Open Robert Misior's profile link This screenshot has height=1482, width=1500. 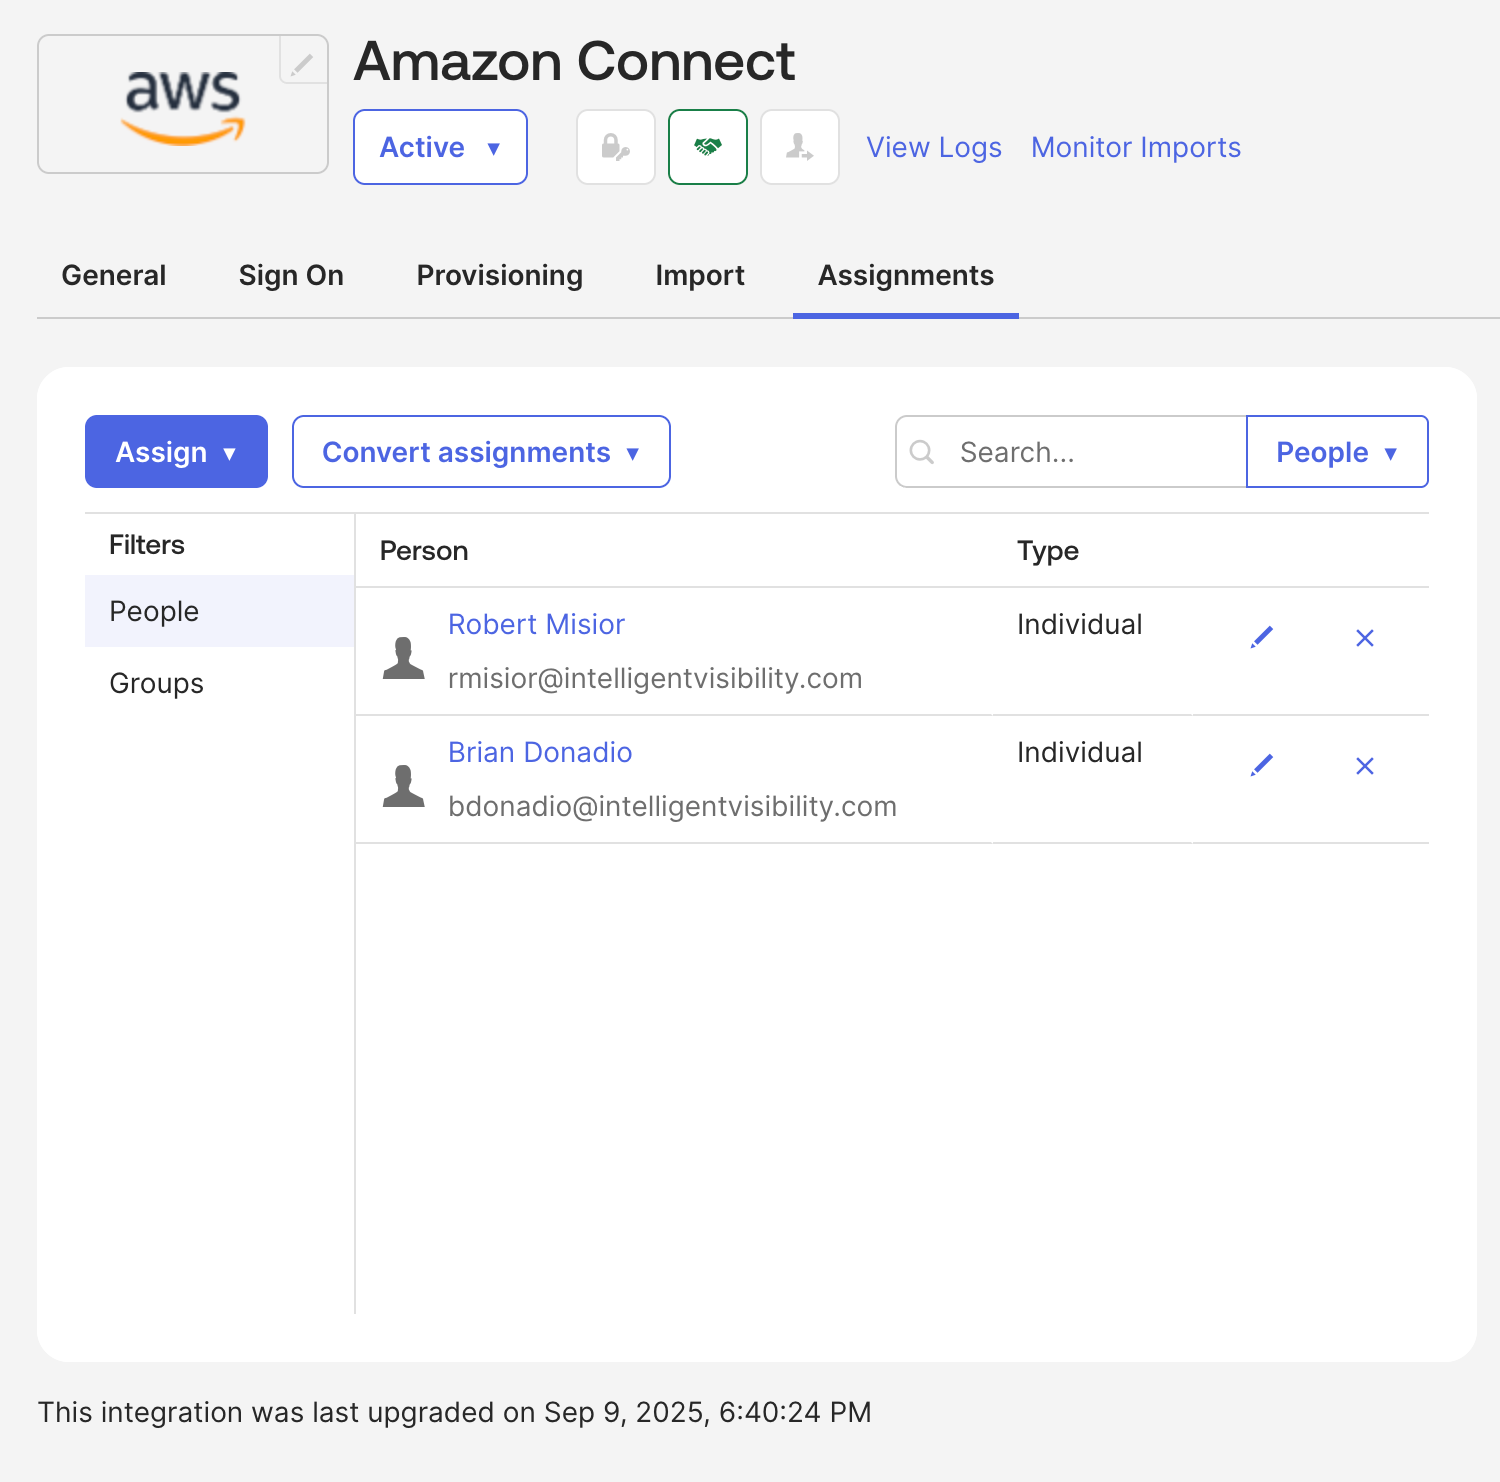pos(536,624)
